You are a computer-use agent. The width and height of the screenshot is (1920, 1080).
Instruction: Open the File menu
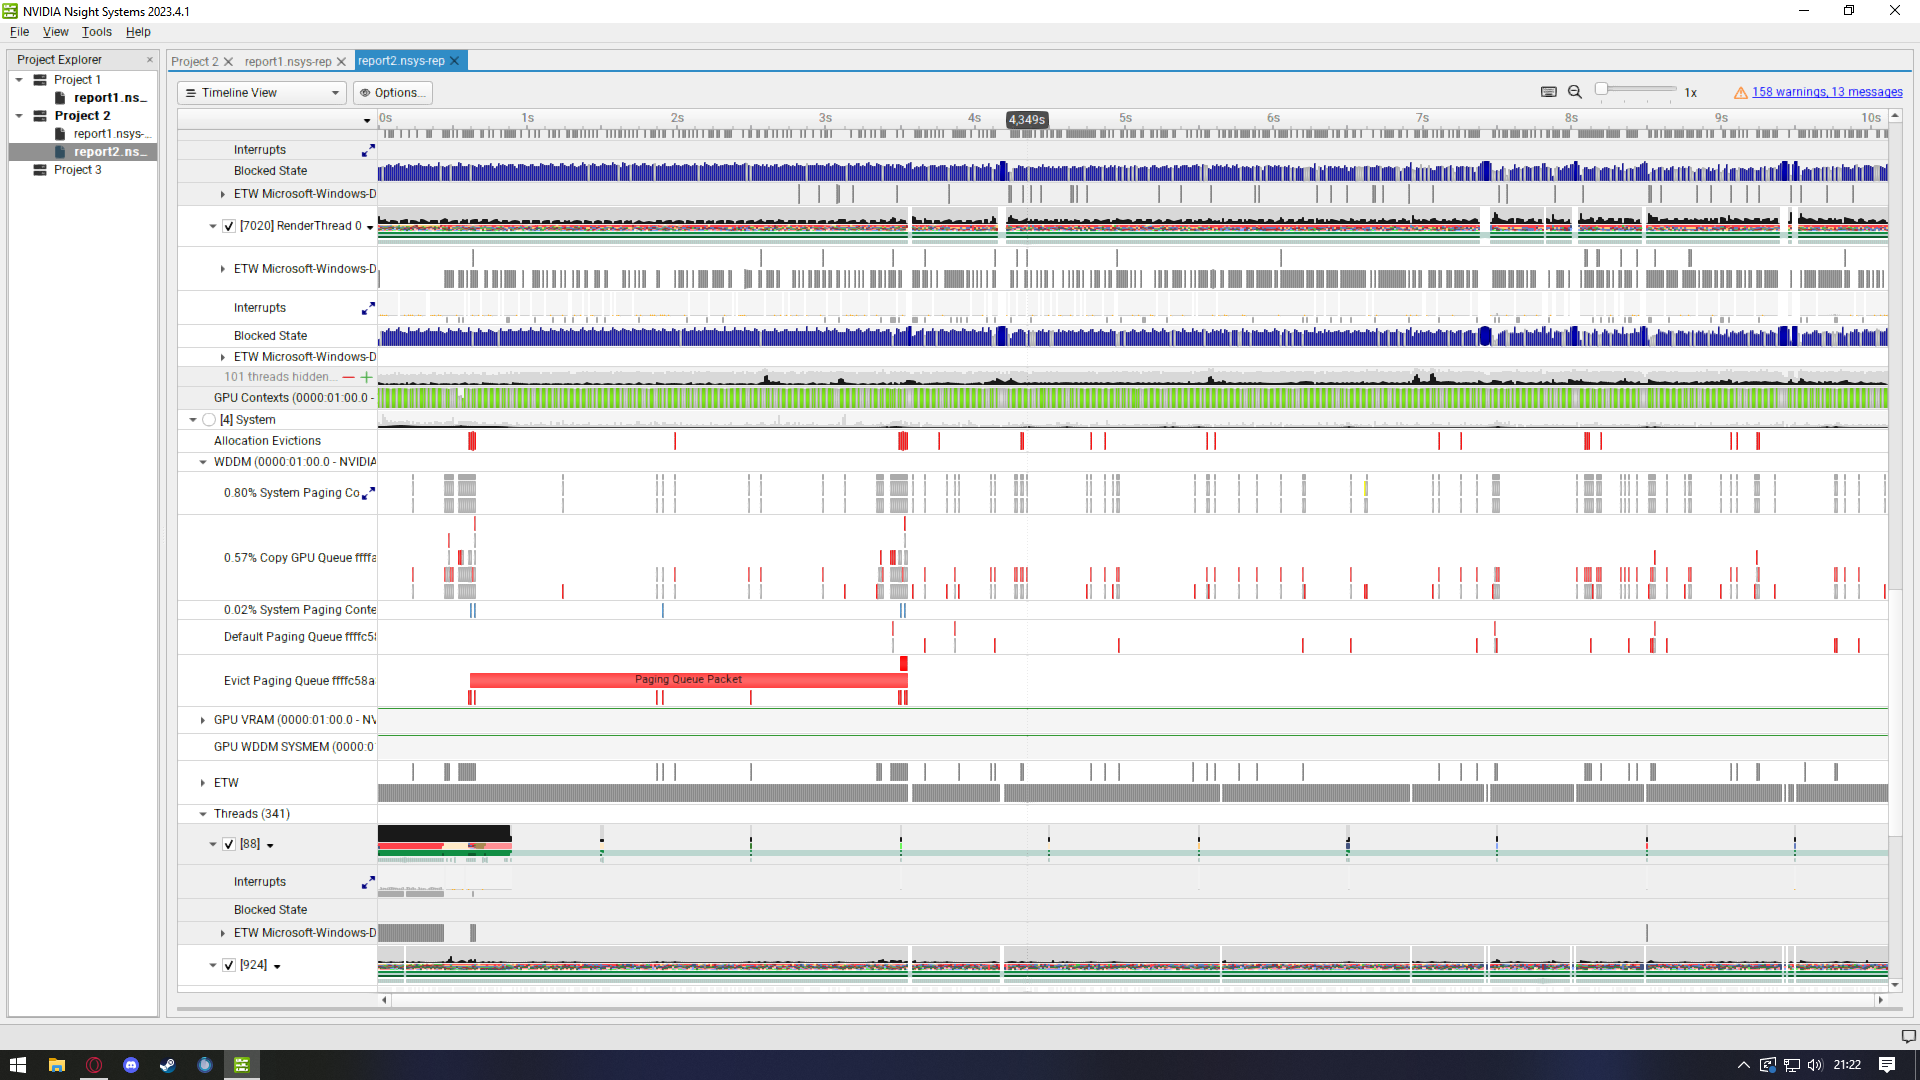pyautogui.click(x=19, y=32)
